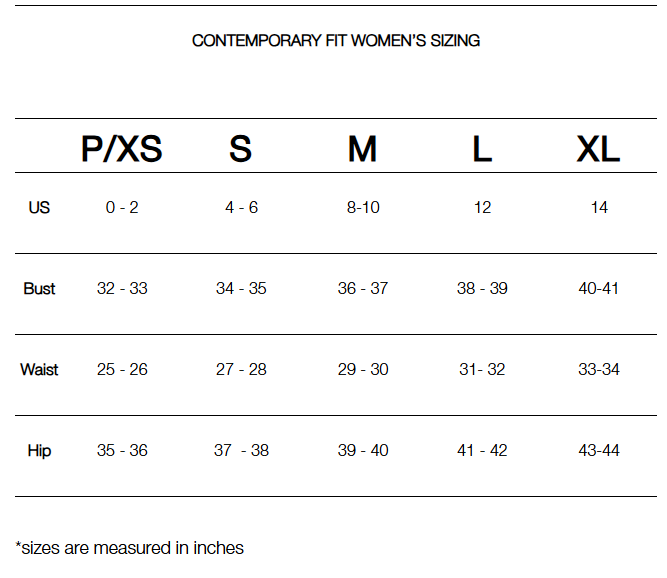Click the US size 0 - 2 cell

click(x=122, y=208)
